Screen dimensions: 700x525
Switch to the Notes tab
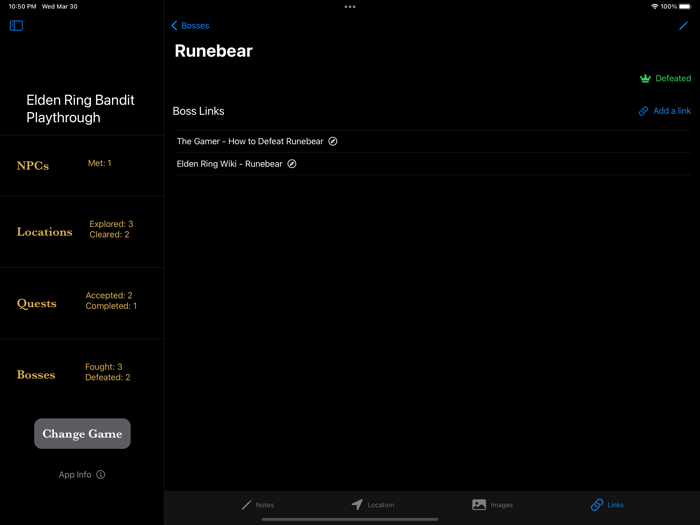(x=258, y=505)
